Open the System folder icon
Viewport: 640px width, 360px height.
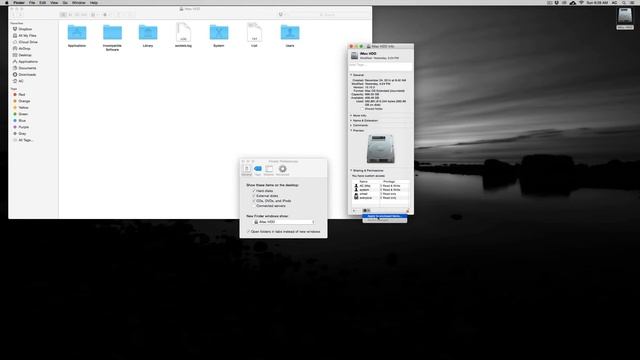219,32
